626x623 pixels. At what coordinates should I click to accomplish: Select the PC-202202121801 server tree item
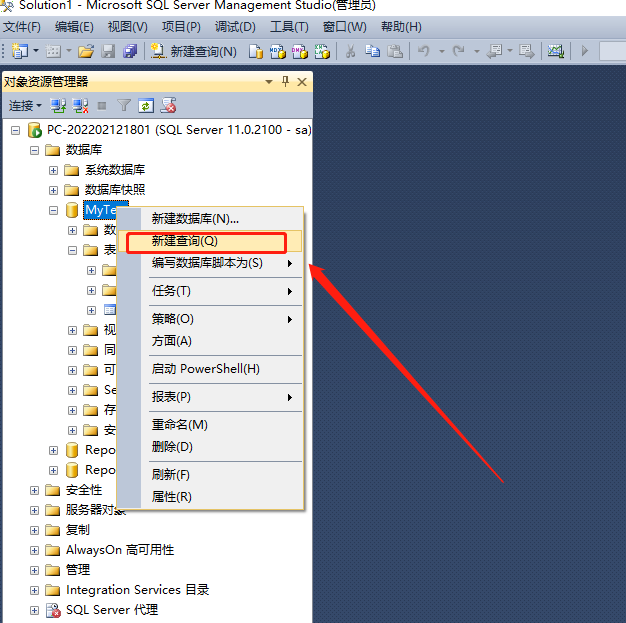pyautogui.click(x=179, y=130)
